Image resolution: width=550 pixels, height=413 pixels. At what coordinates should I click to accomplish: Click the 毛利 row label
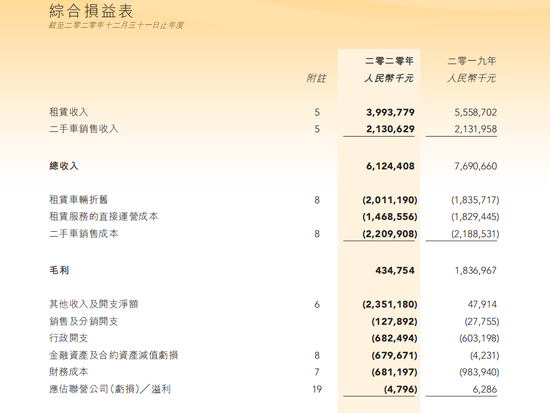click(59, 270)
